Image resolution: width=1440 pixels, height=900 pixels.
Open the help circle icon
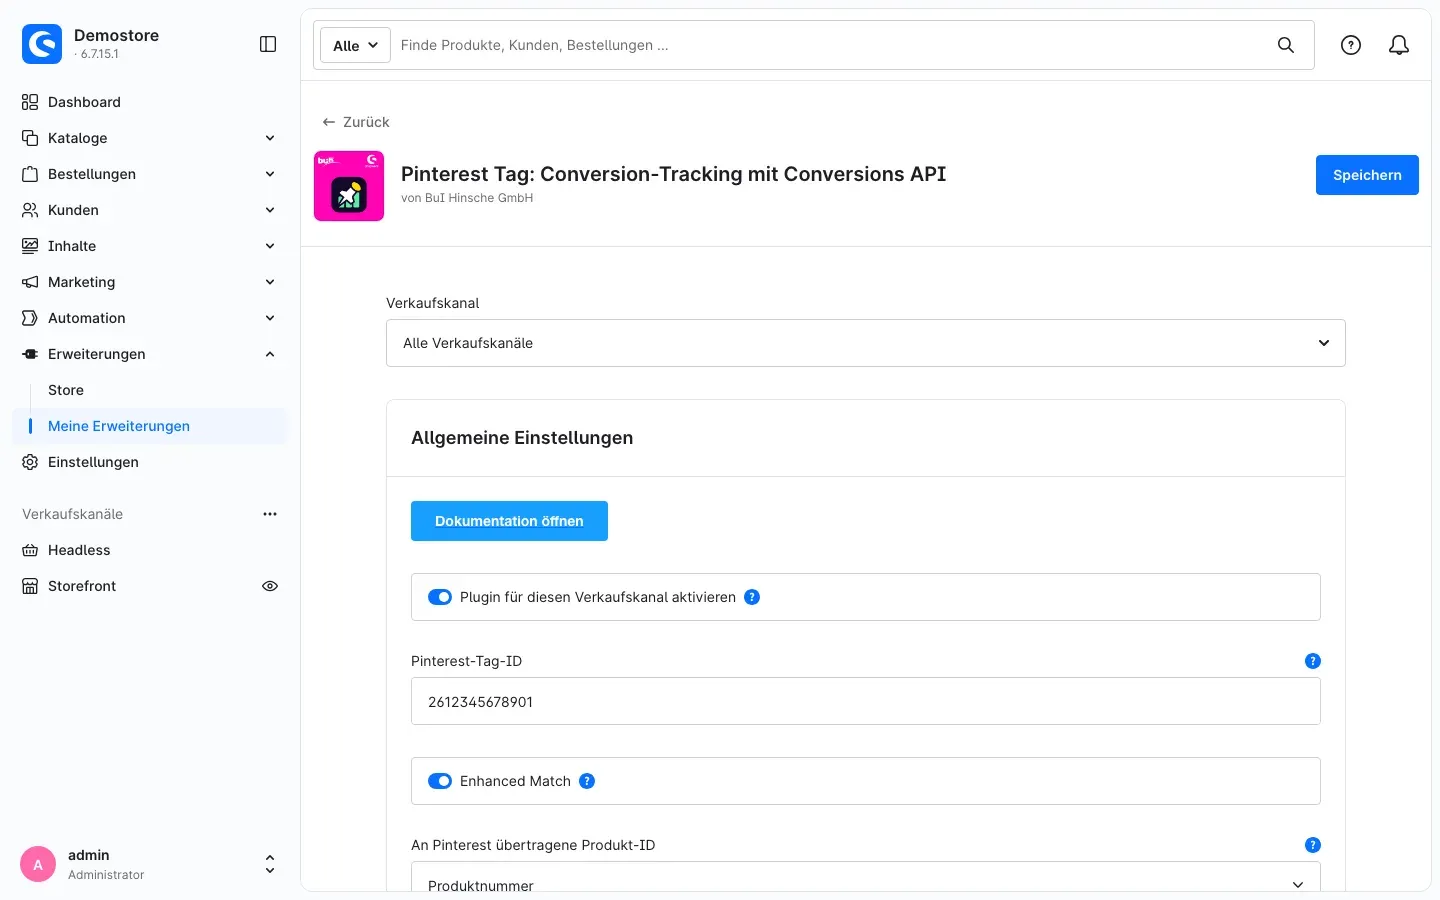pos(1351,45)
